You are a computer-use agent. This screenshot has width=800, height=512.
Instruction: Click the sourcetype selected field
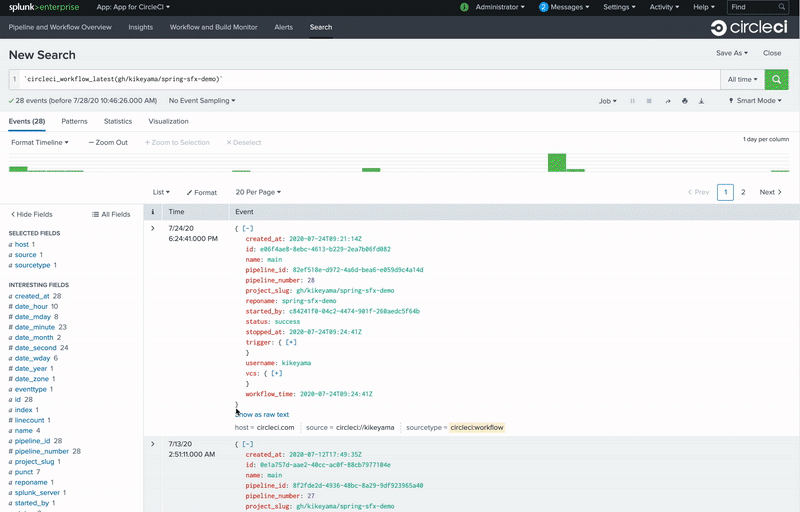(x=32, y=265)
